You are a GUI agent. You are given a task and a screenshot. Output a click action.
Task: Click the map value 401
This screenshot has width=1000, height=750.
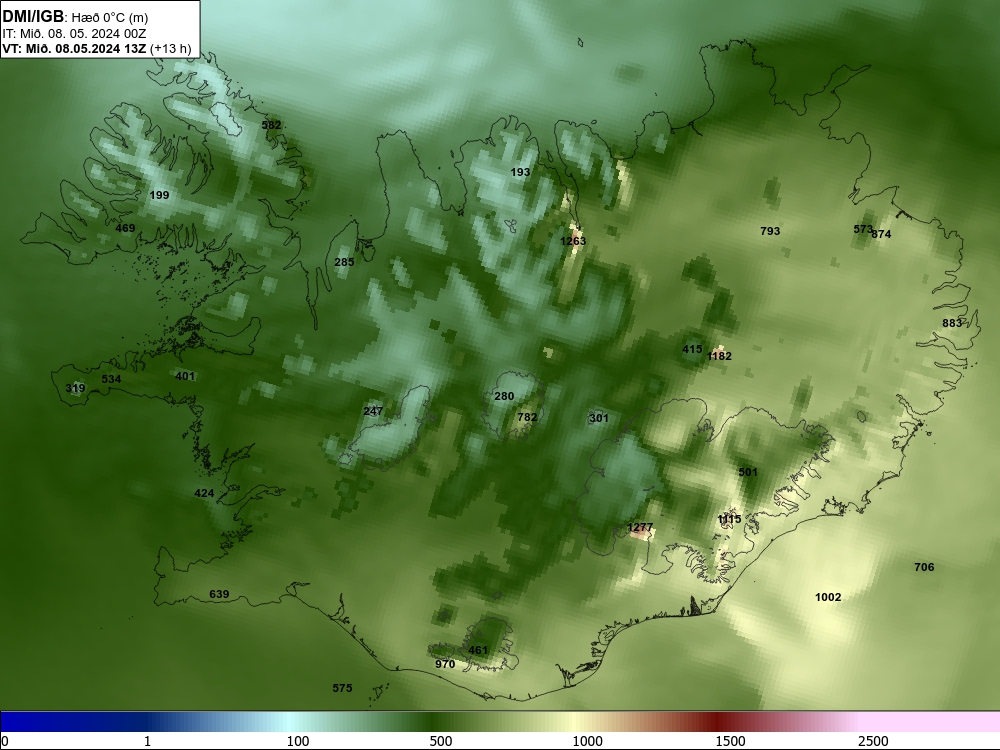[x=185, y=376]
